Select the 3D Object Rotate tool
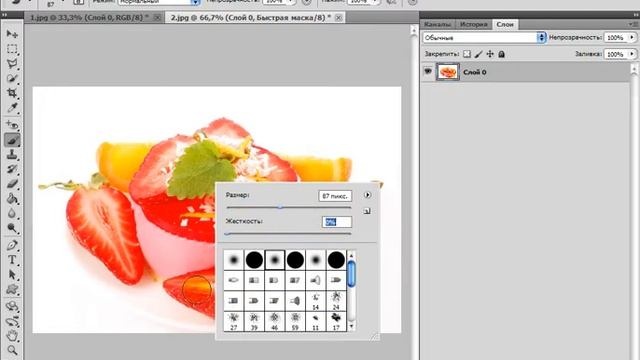 pos(12,306)
